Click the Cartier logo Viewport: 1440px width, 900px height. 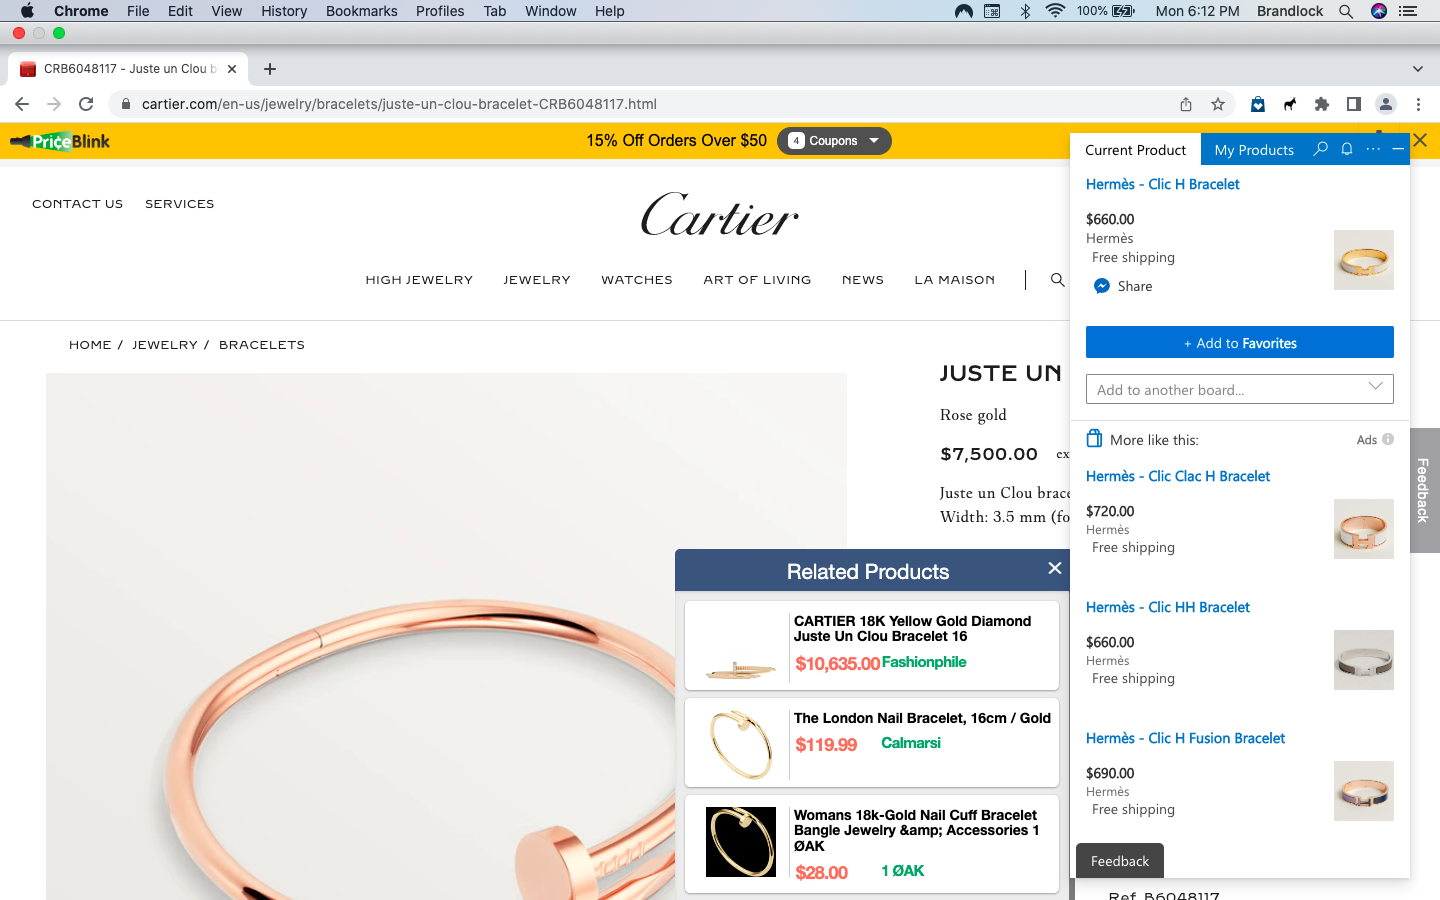tap(720, 215)
